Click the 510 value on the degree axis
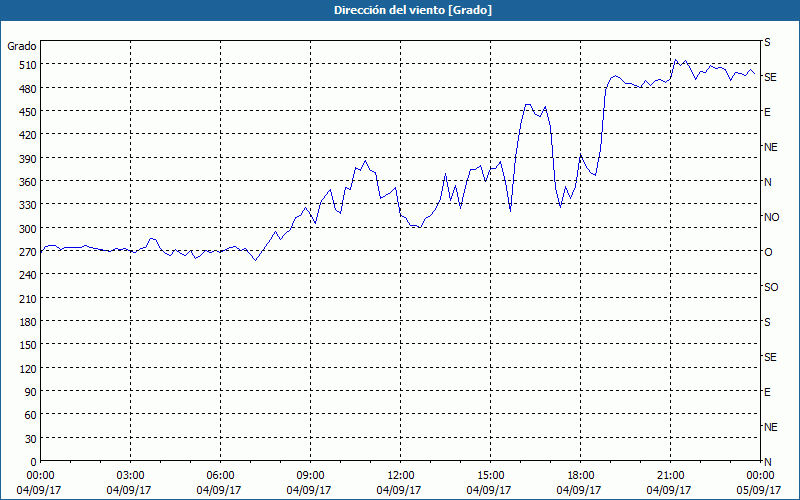Image resolution: width=800 pixels, height=500 pixels. (29, 65)
